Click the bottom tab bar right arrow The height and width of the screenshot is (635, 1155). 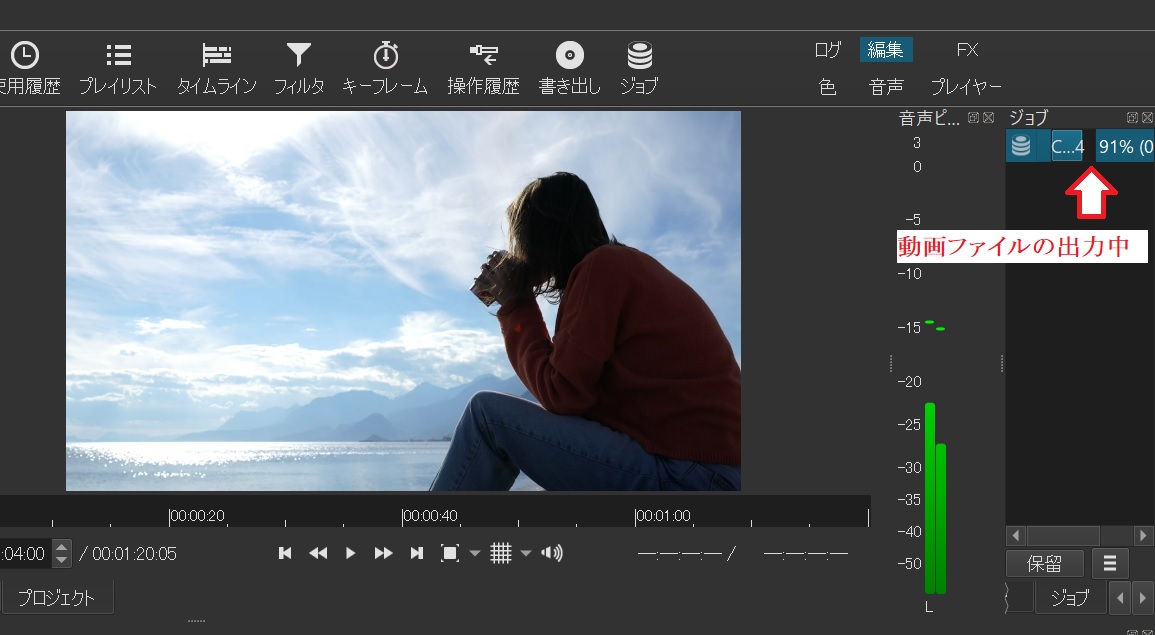coord(1143,597)
